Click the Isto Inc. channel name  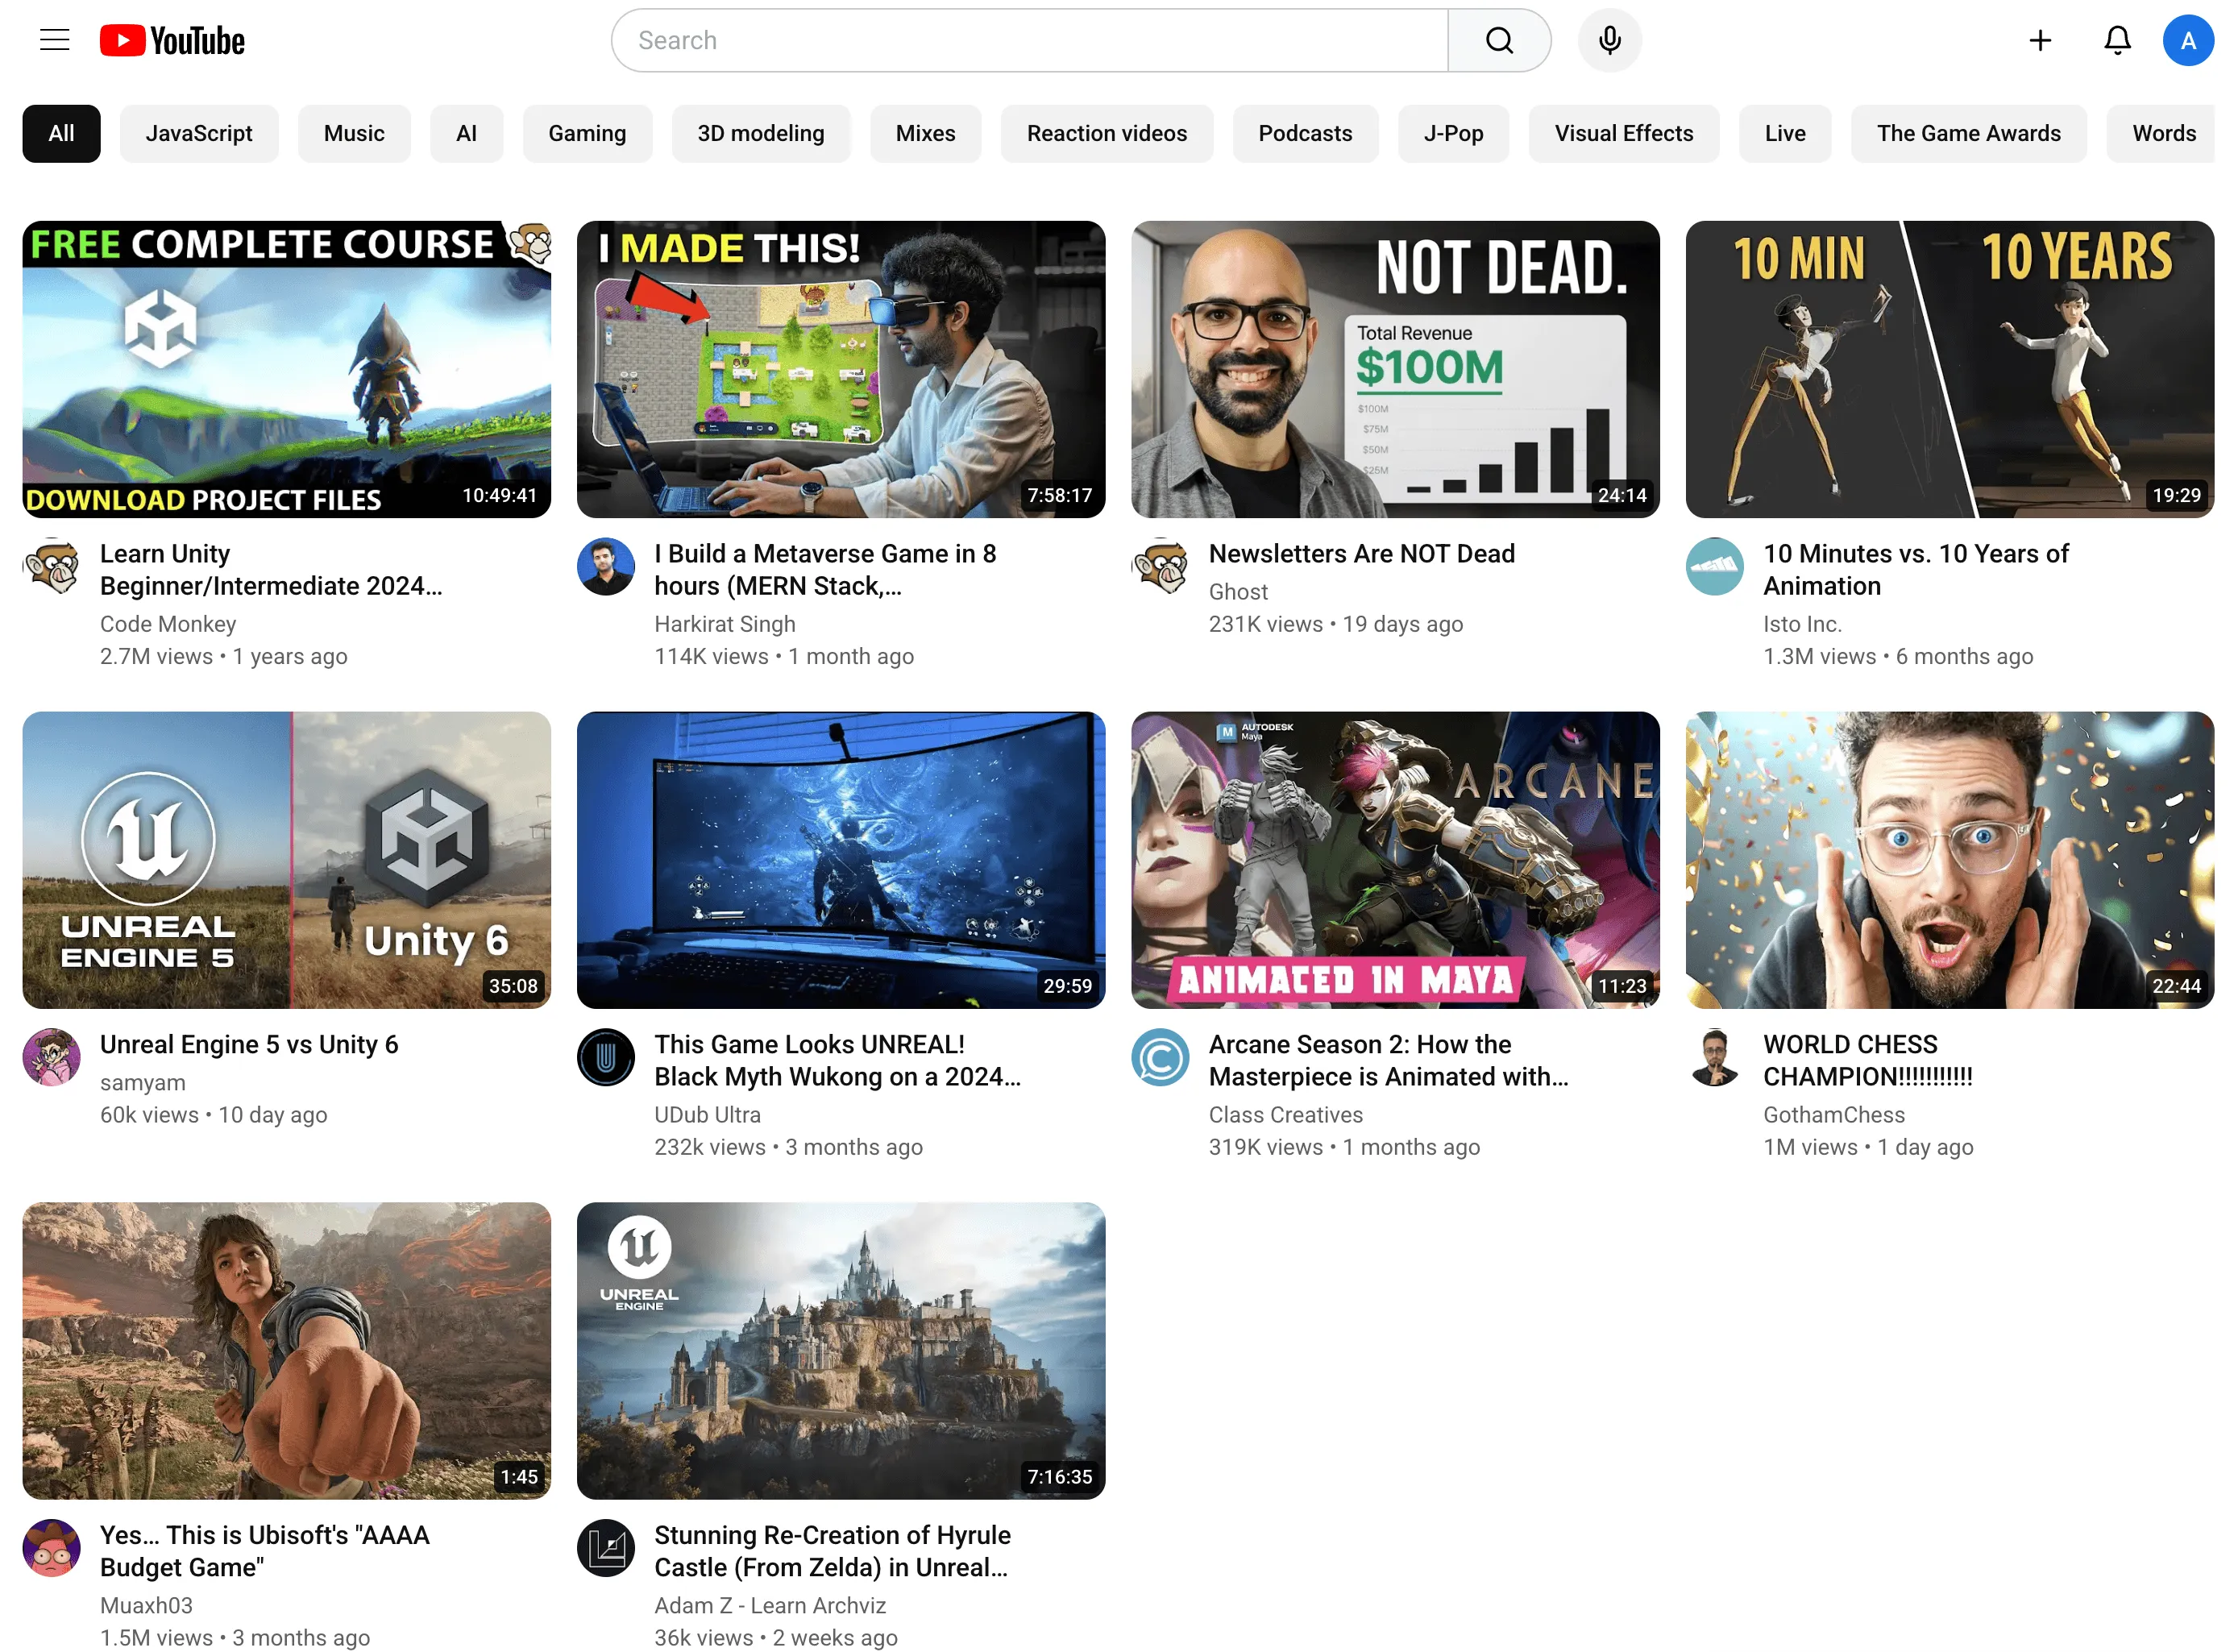tap(1802, 624)
